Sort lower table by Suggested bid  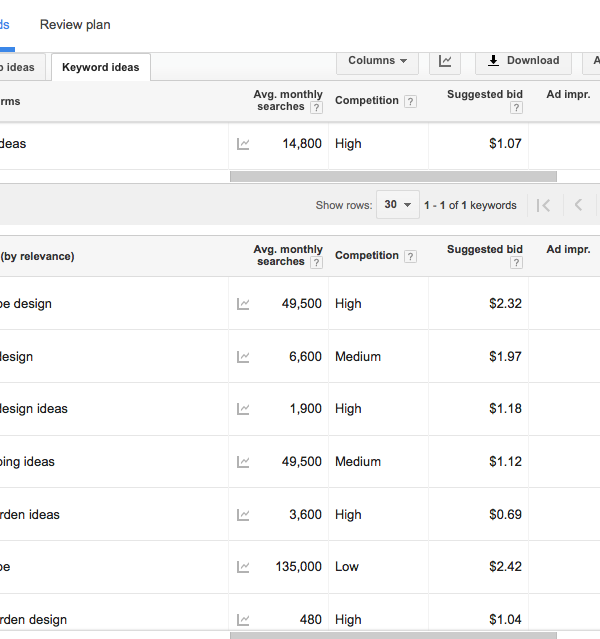[485, 249]
